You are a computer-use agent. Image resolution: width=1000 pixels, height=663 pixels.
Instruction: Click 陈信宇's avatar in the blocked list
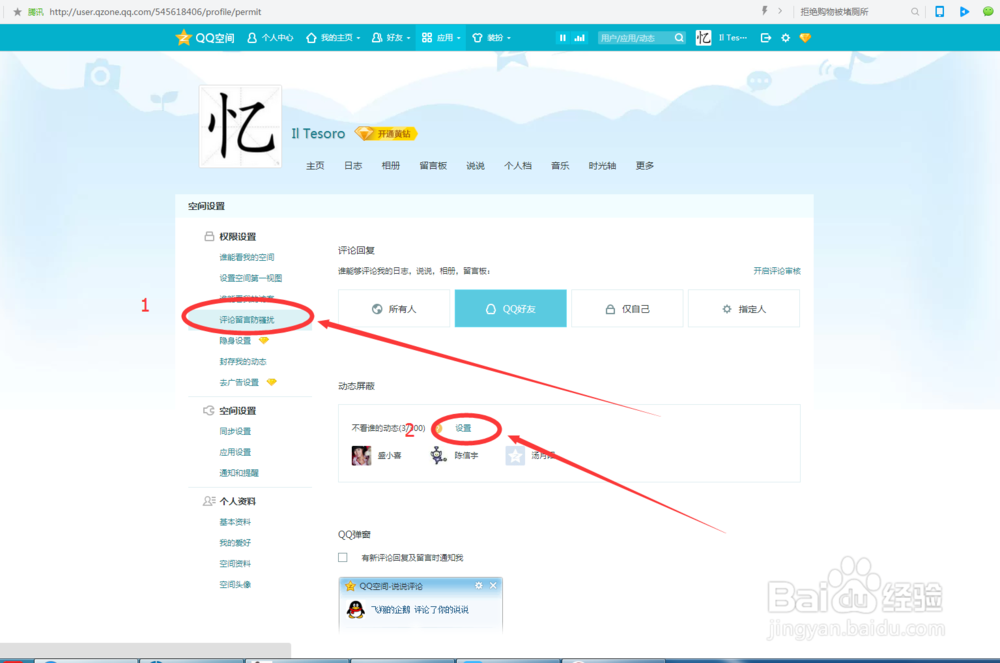tap(438, 455)
